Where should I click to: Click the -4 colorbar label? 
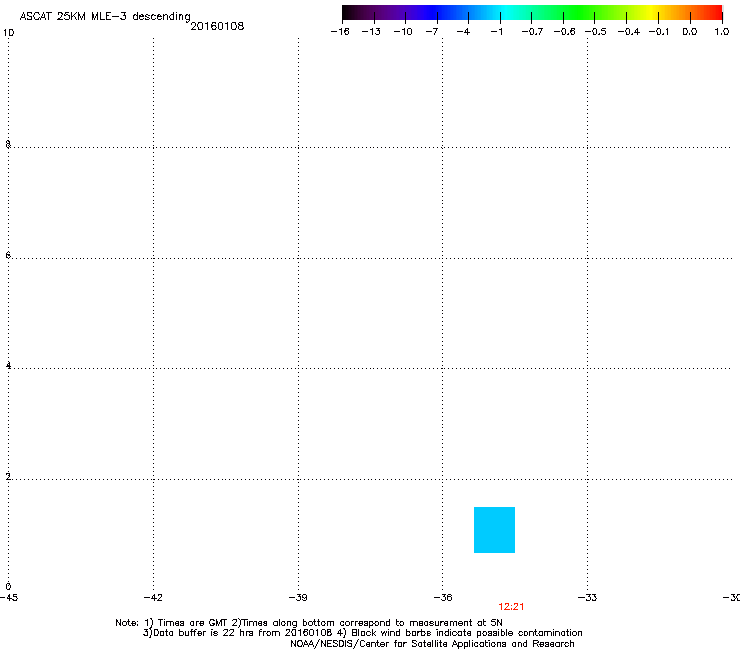click(463, 32)
